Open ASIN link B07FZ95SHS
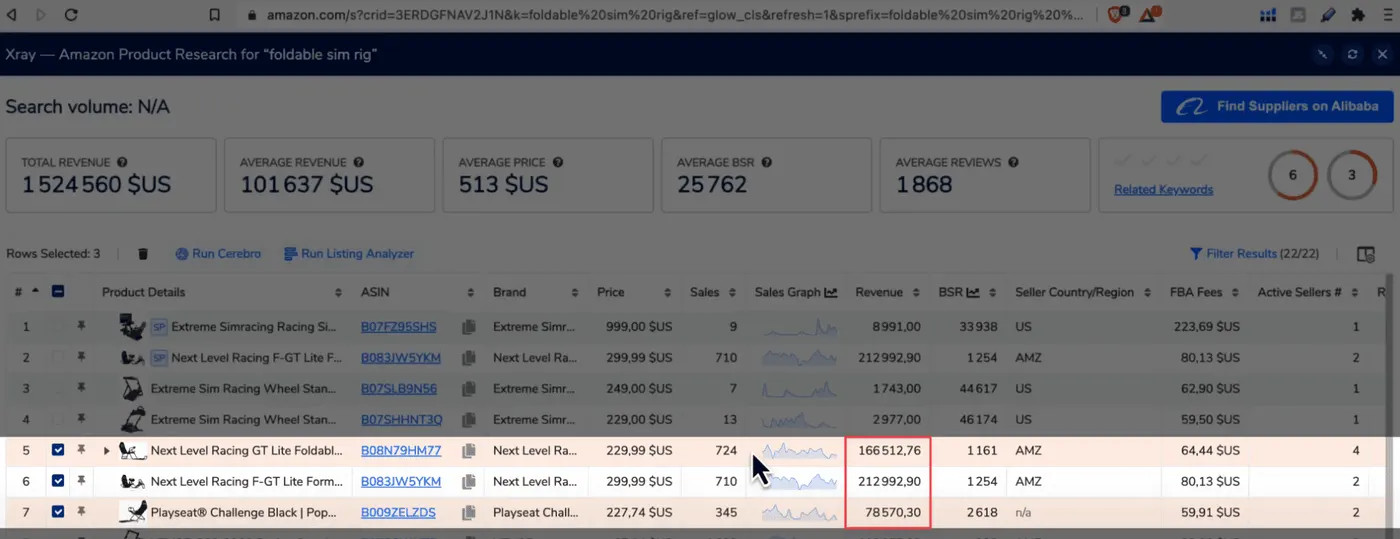This screenshot has width=1400, height=539. click(399, 327)
